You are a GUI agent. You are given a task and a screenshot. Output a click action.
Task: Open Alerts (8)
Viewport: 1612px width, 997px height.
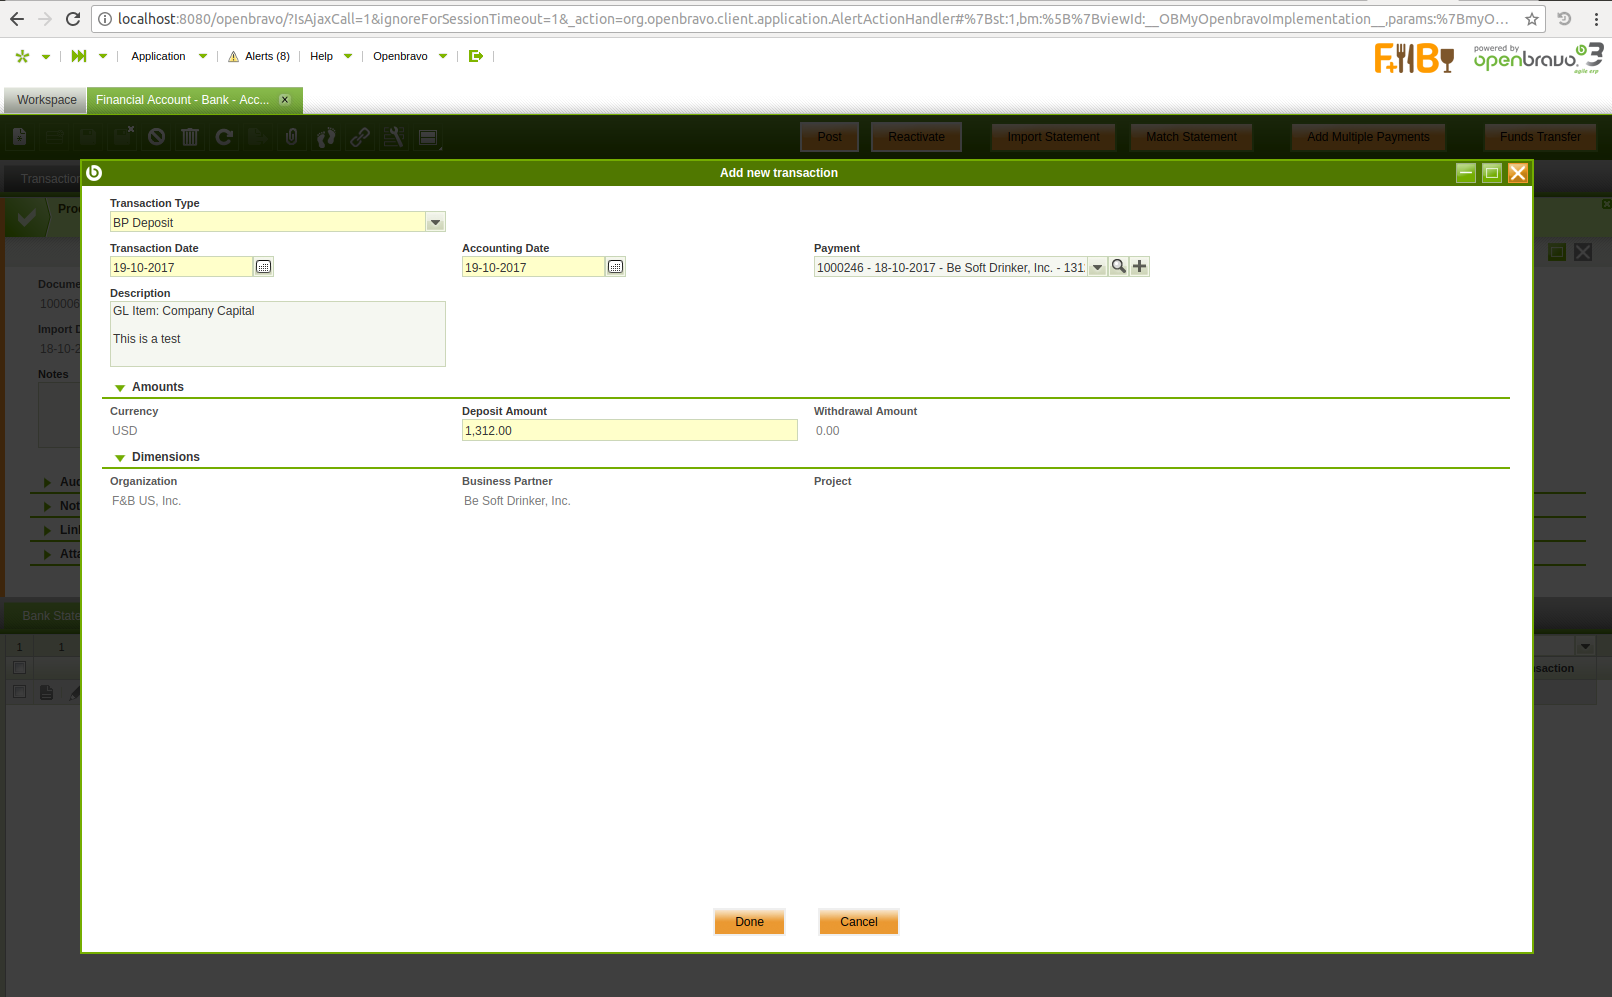[x=267, y=56]
